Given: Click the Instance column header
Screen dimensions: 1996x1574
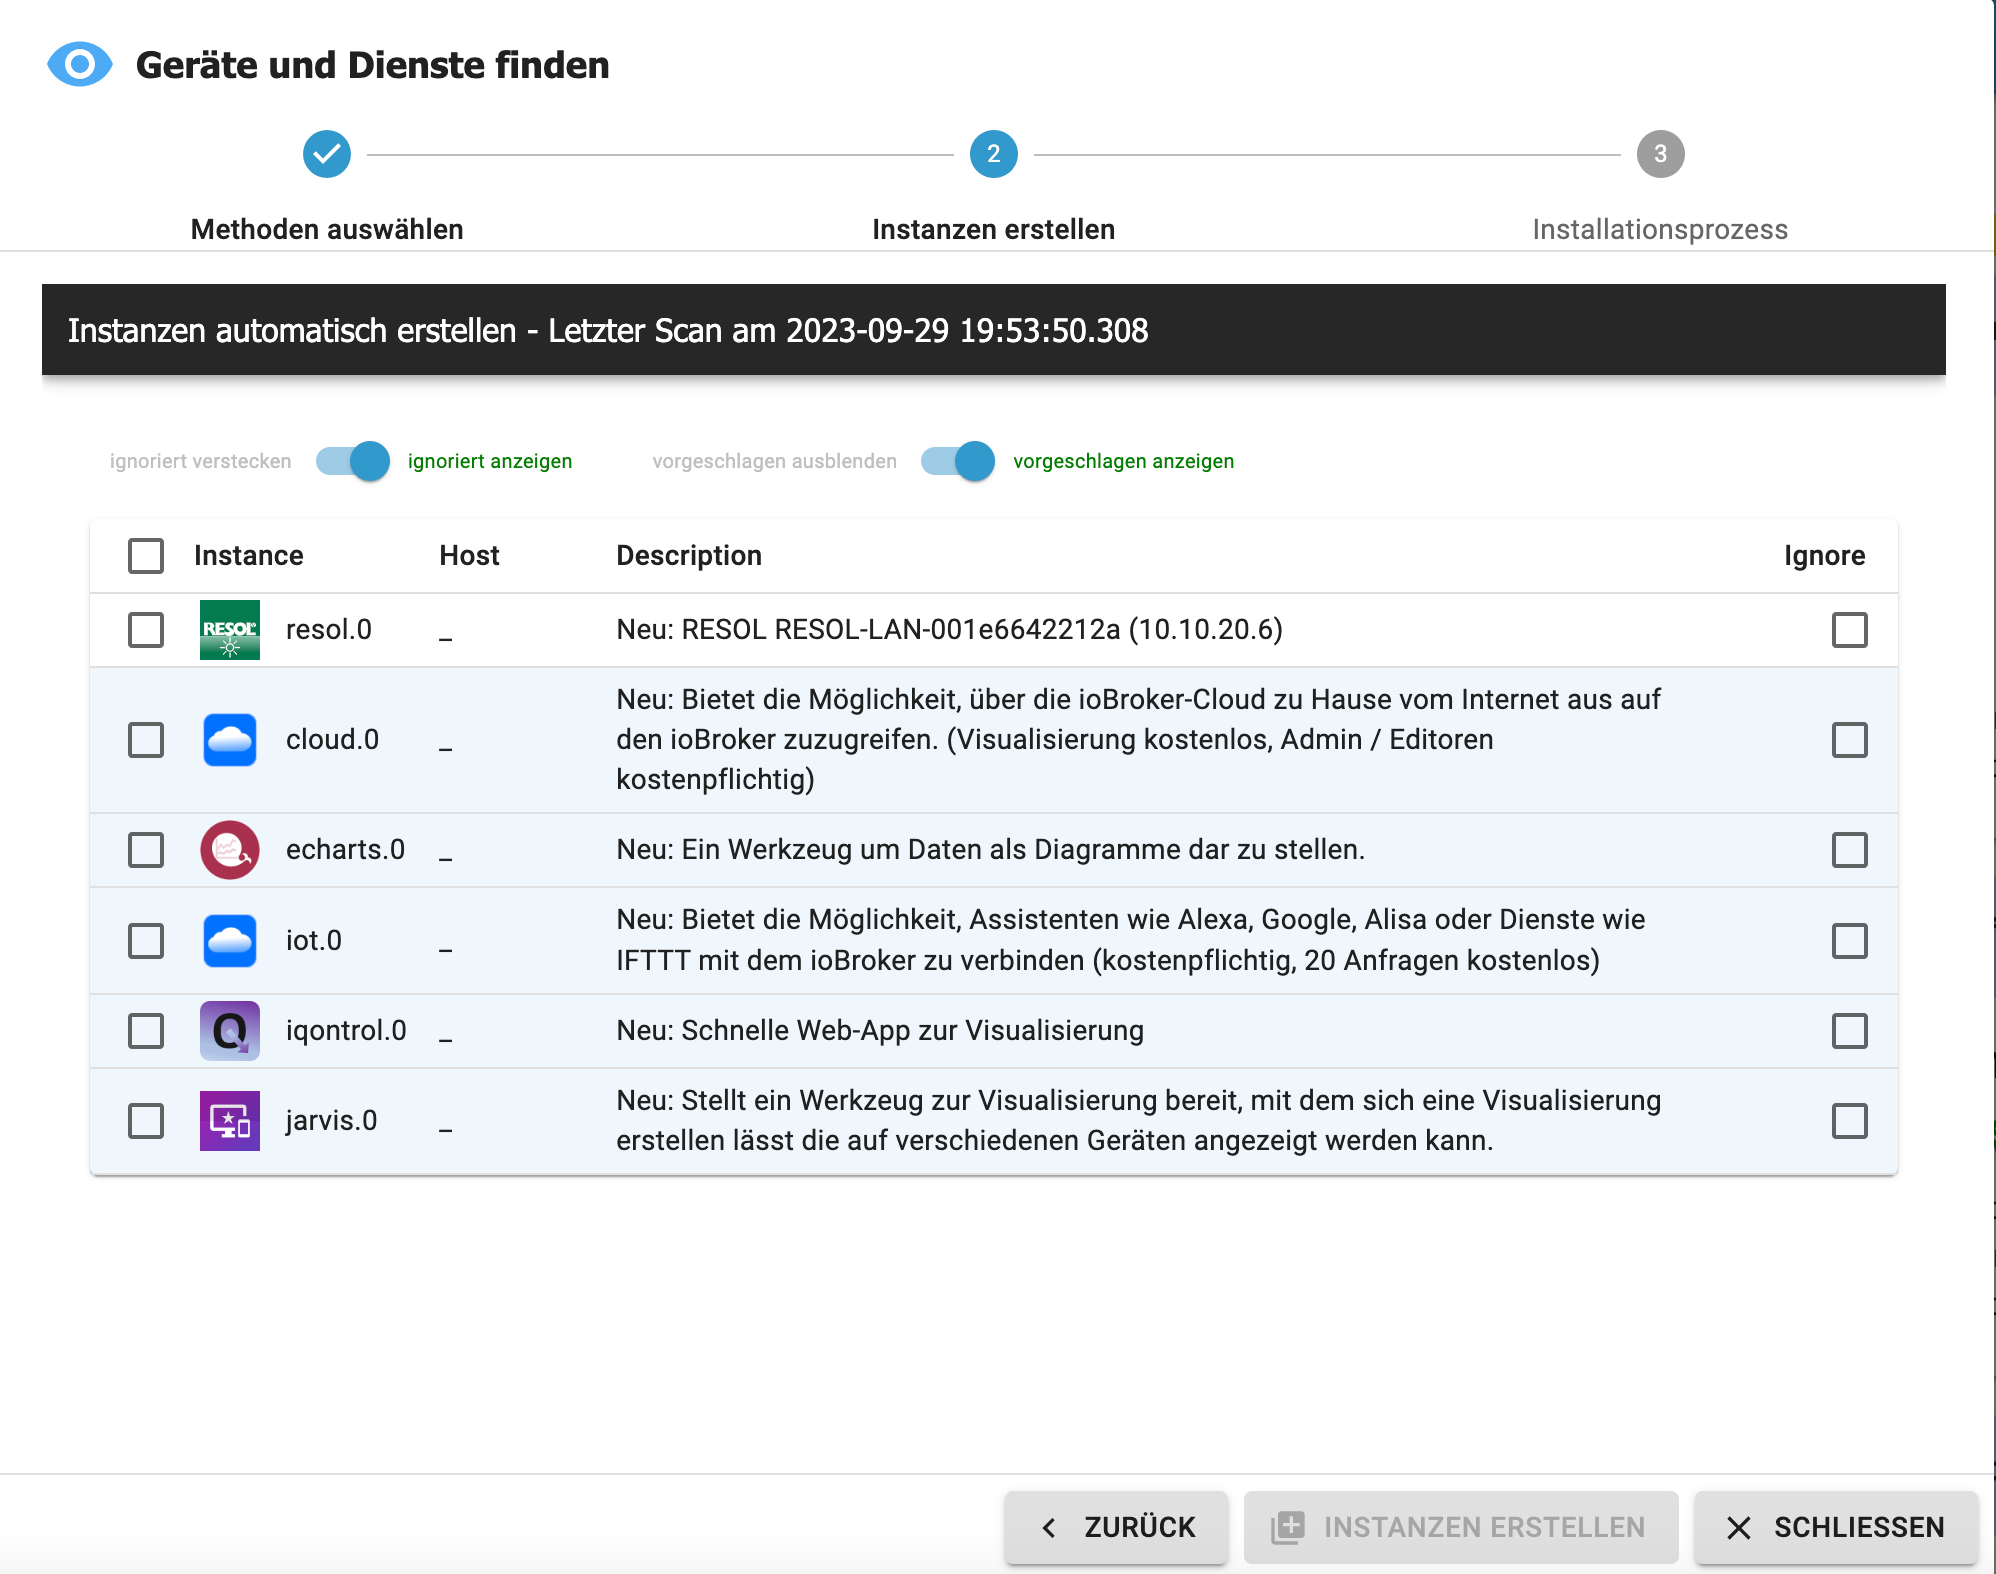Looking at the screenshot, I should tap(249, 555).
